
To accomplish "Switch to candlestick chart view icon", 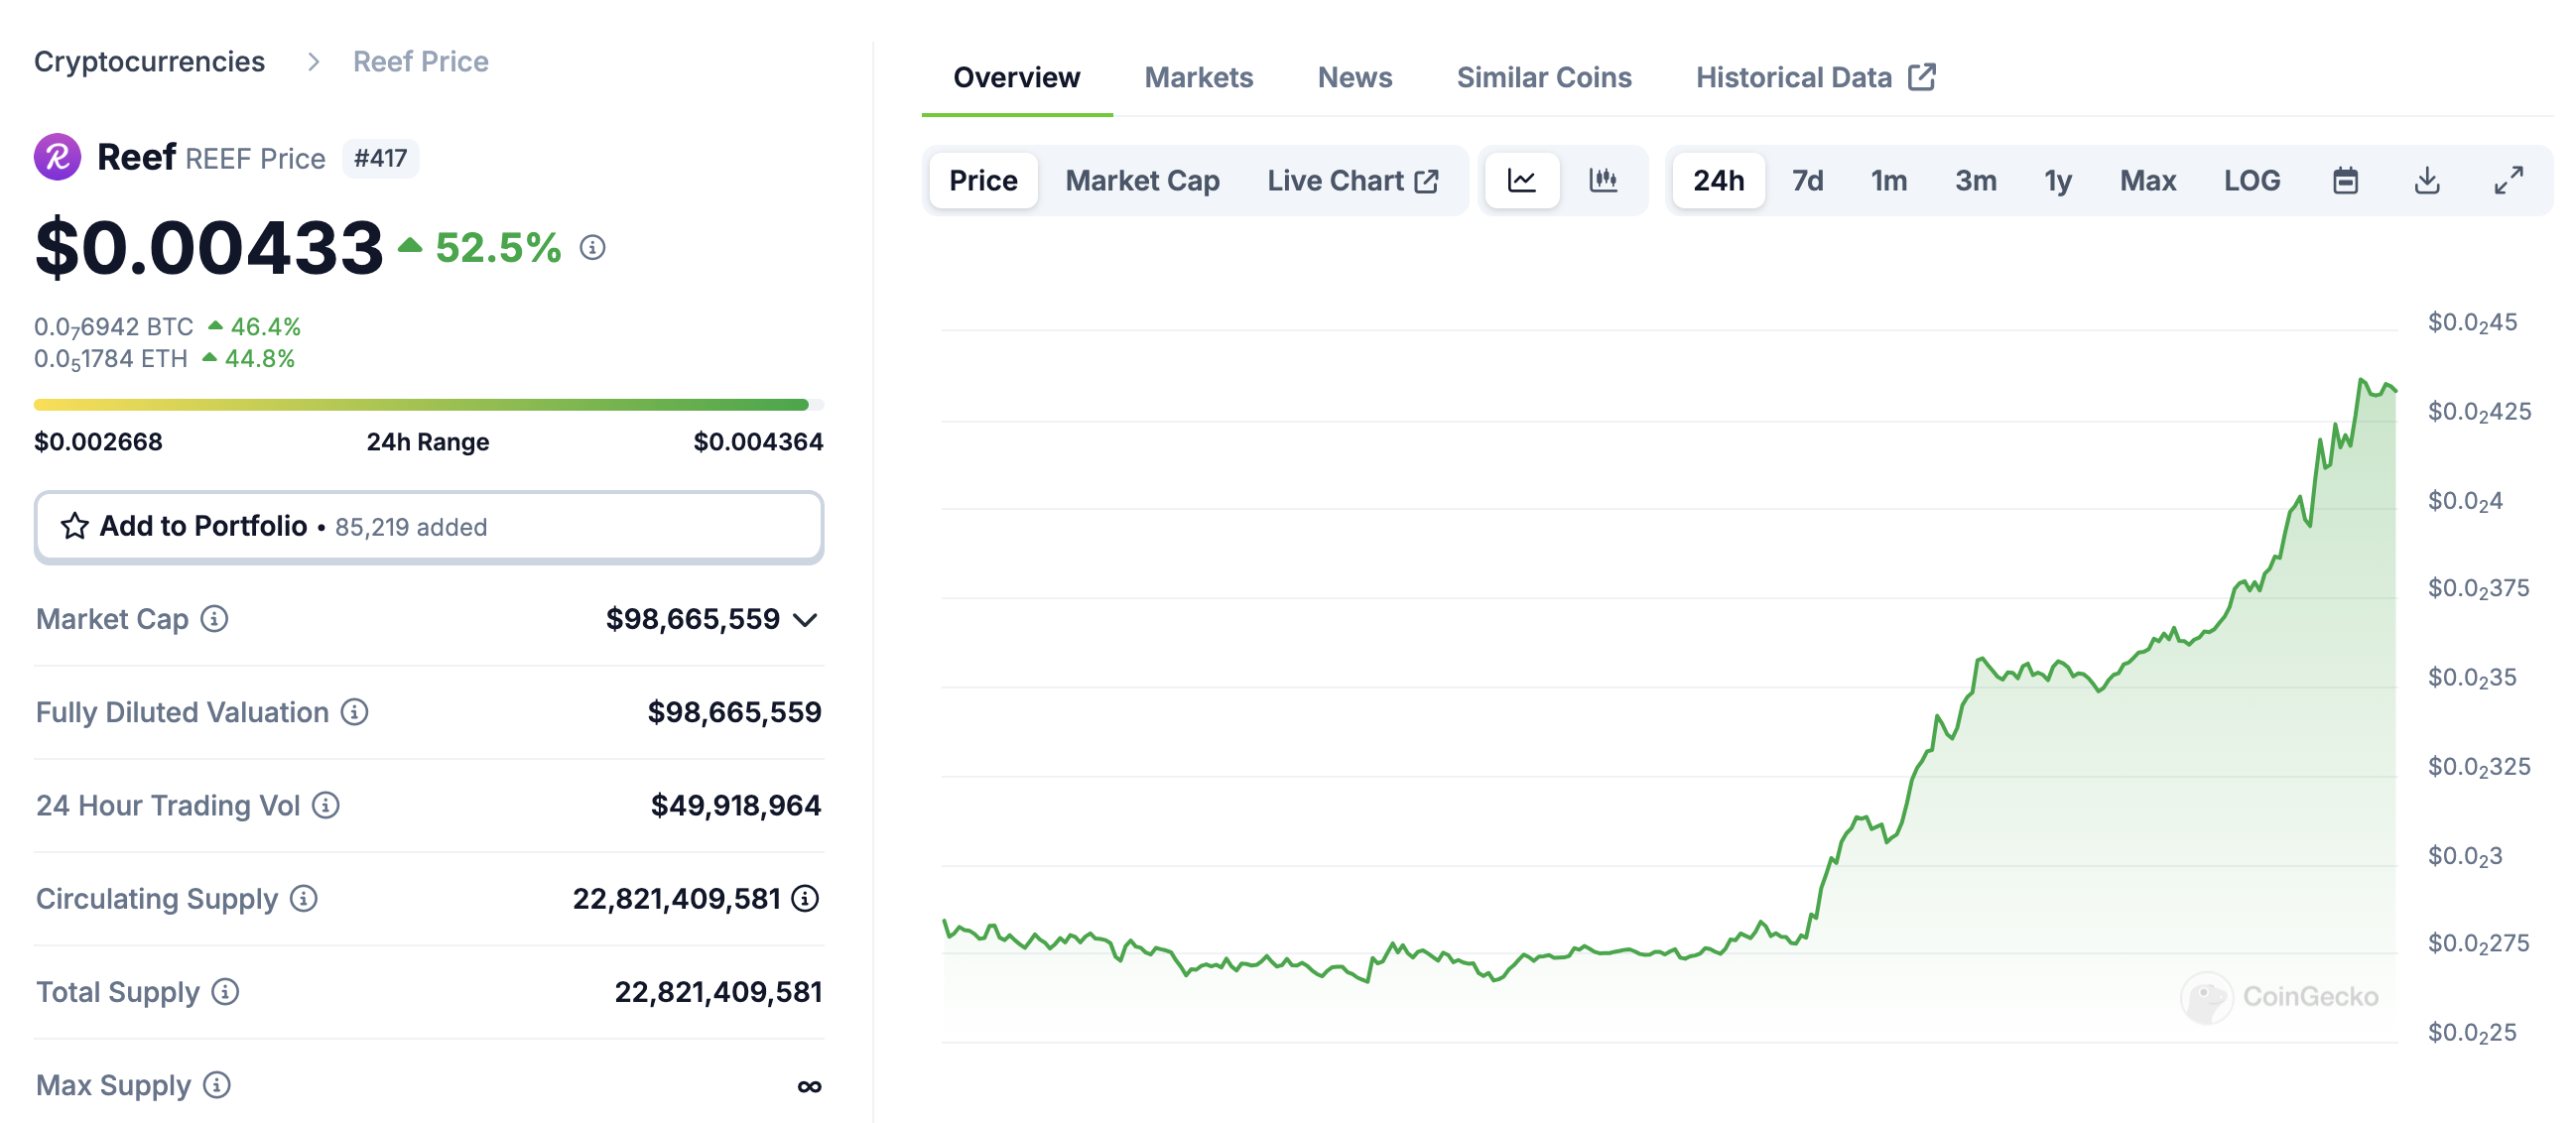I will (x=1603, y=180).
